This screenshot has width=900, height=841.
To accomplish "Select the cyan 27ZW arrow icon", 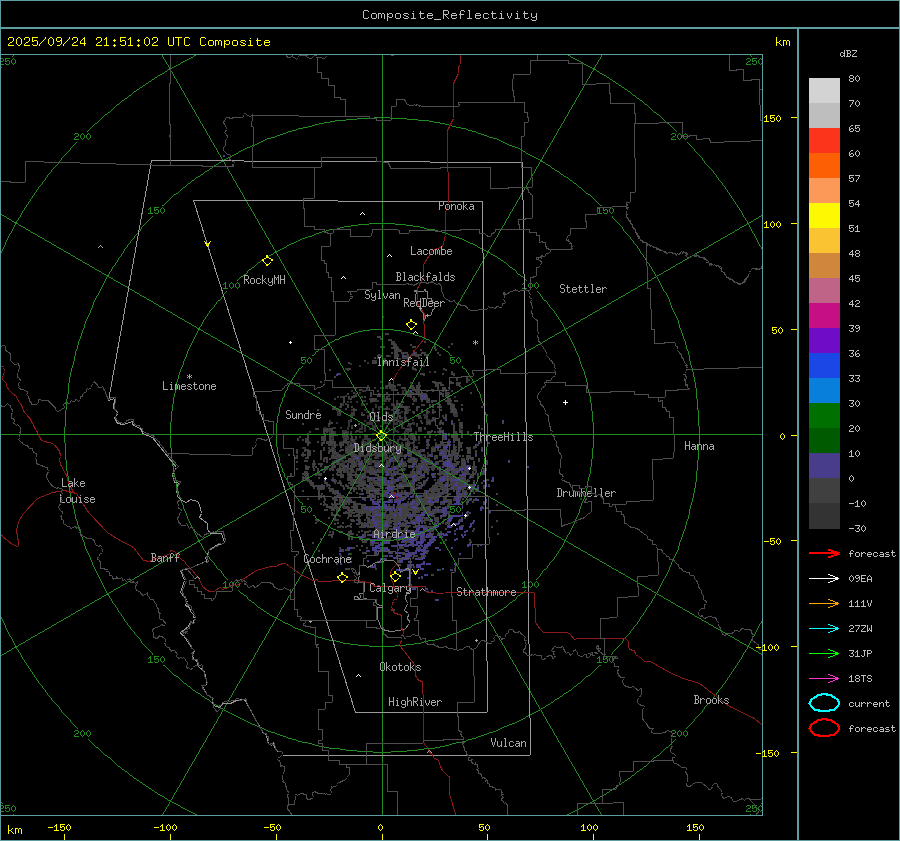I will click(x=824, y=628).
